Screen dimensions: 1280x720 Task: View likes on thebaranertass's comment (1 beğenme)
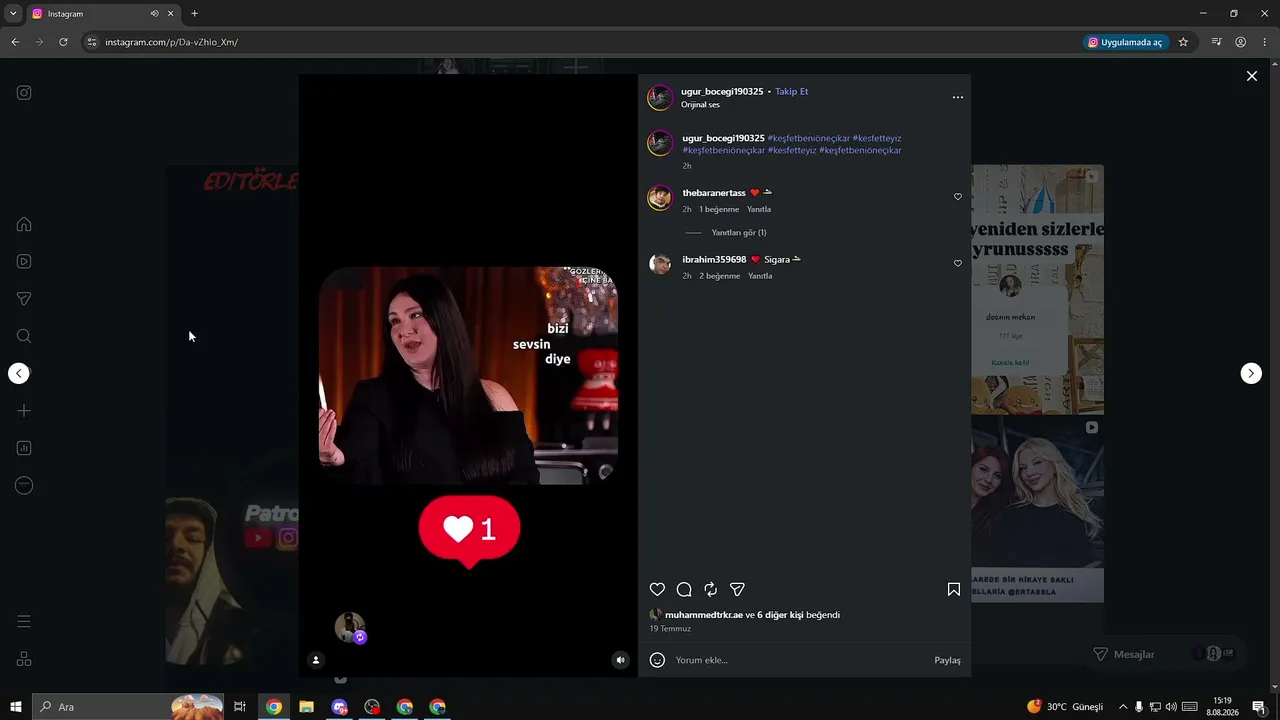coord(719,210)
